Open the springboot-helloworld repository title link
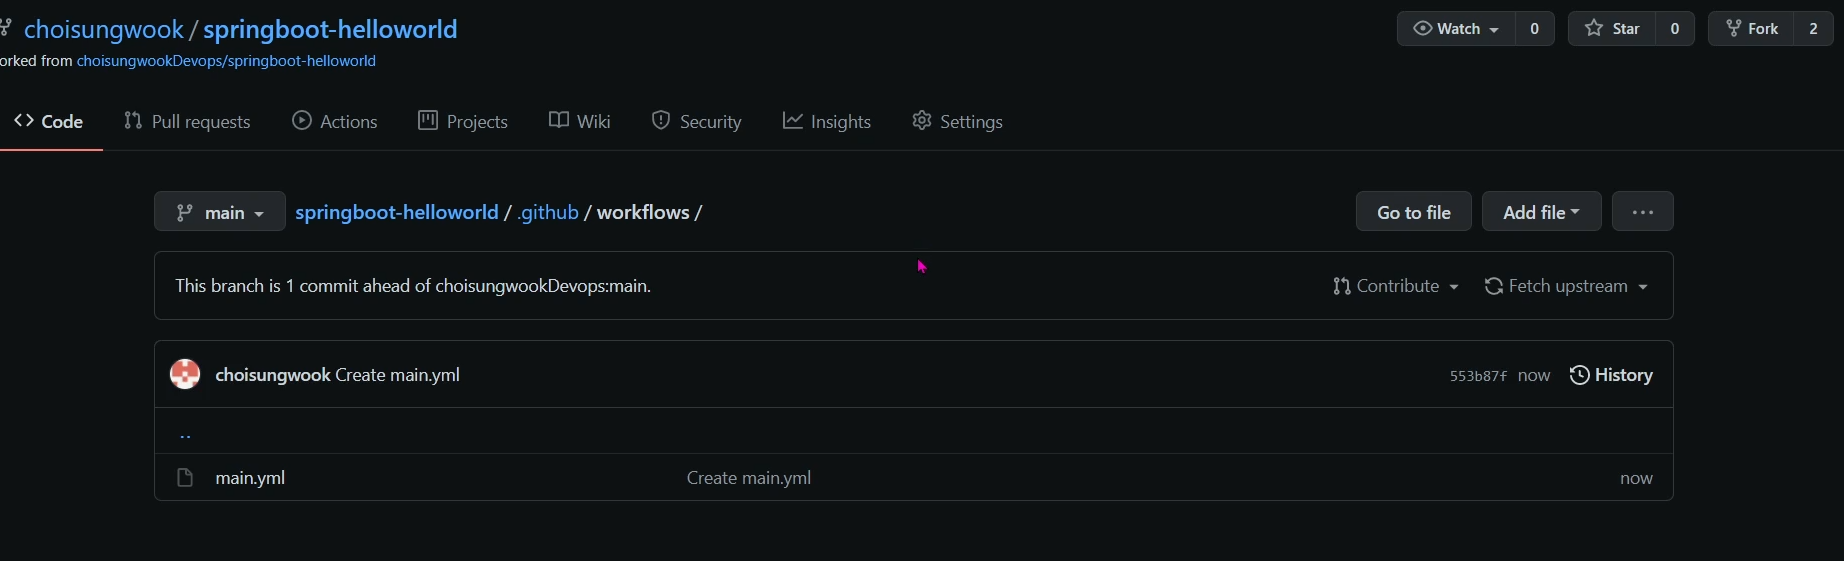Image resolution: width=1844 pixels, height=561 pixels. coord(330,29)
